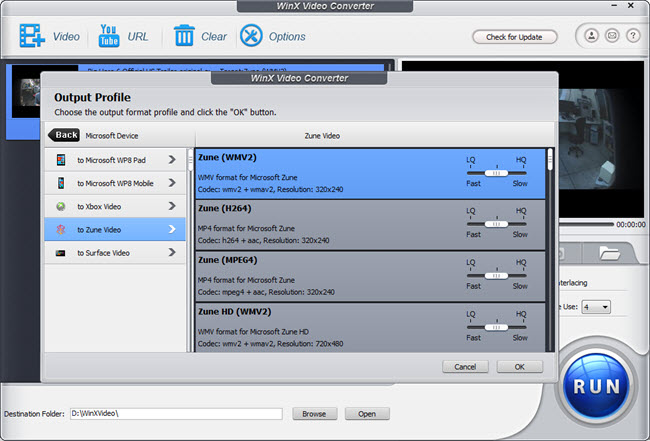
Task: Select to Microsoft WP8 Pad category
Action: (x=115, y=160)
